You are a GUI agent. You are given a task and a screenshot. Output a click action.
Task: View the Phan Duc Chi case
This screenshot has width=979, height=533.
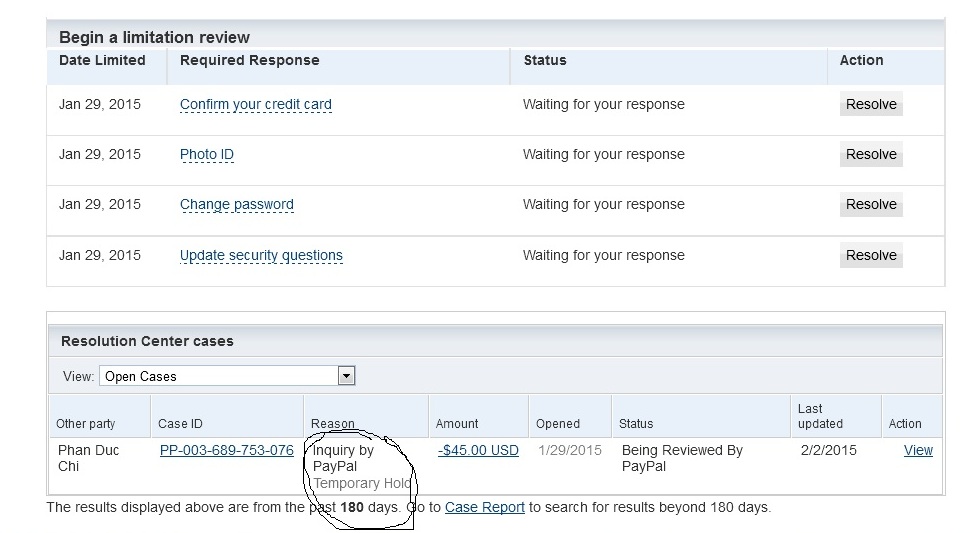tap(918, 450)
